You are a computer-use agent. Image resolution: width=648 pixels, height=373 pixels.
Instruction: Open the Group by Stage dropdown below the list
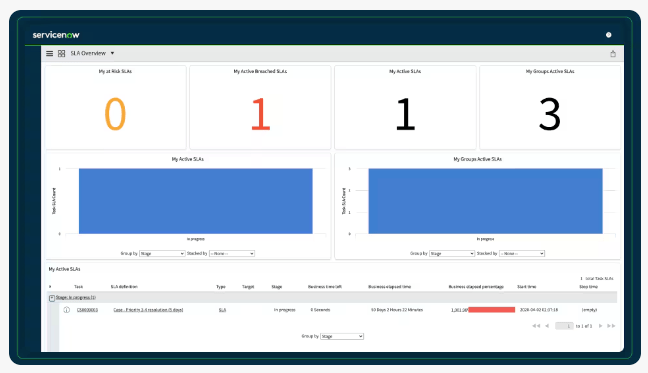[342, 336]
